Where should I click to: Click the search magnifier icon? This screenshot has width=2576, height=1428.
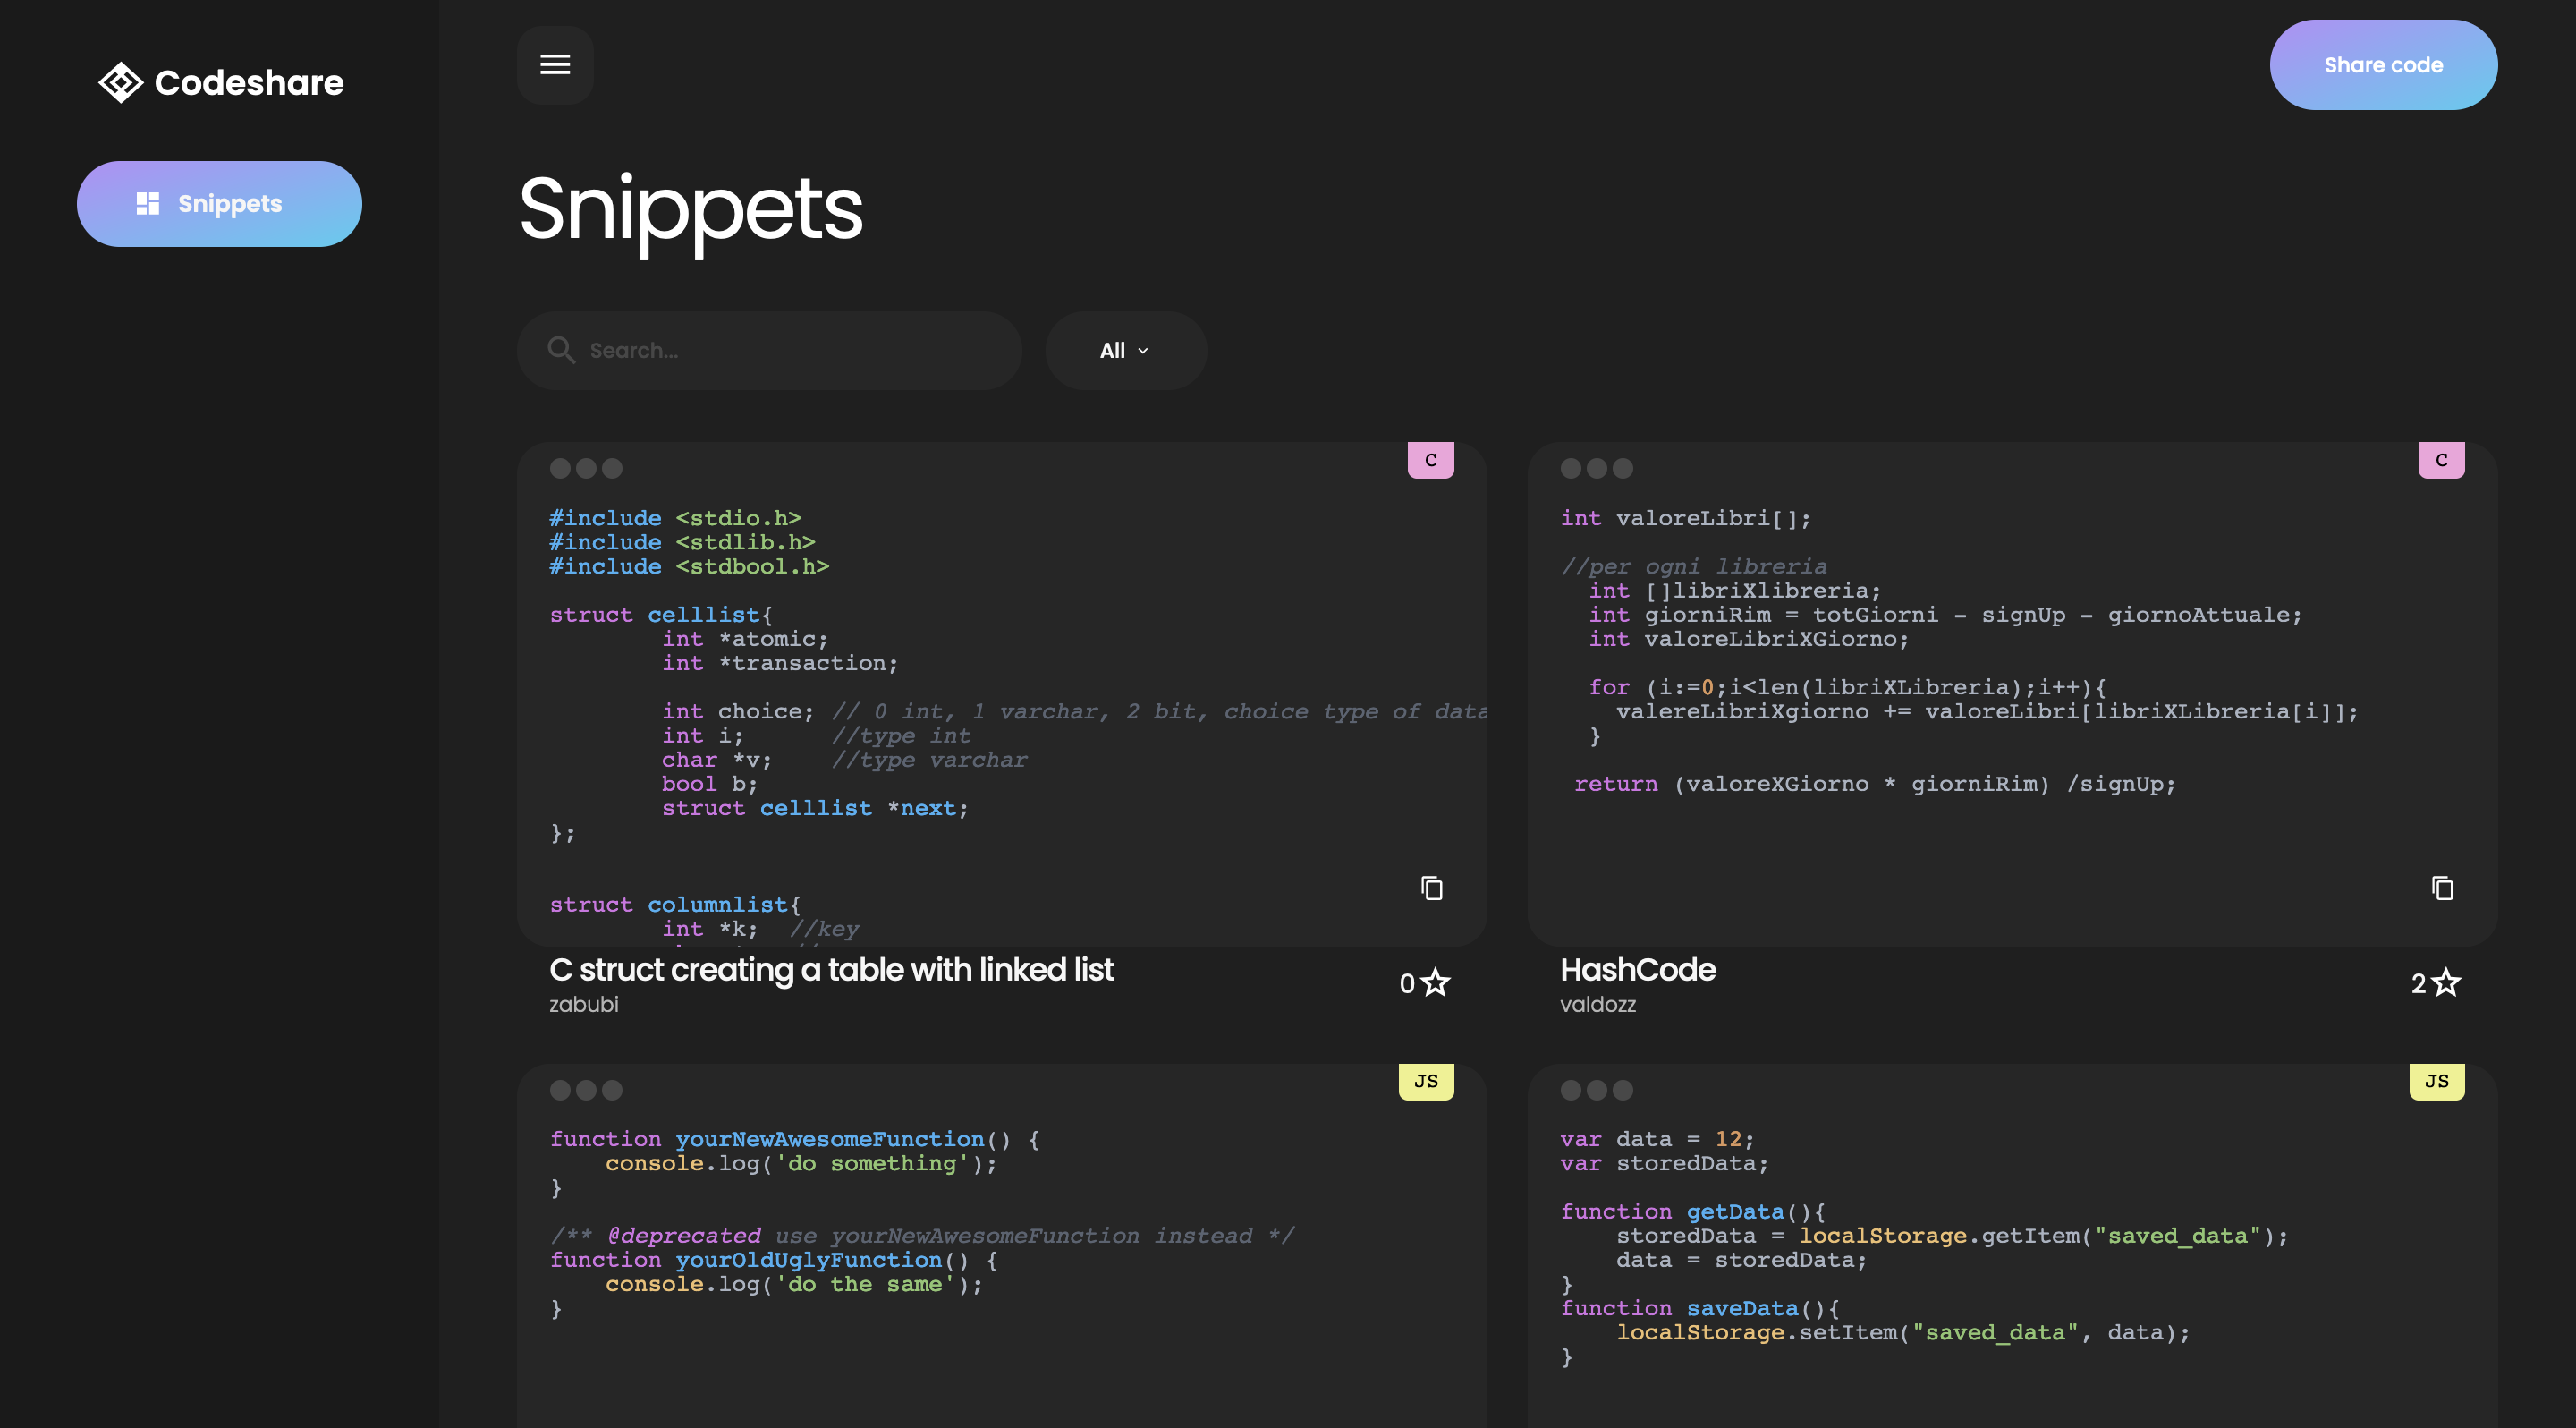(x=561, y=350)
